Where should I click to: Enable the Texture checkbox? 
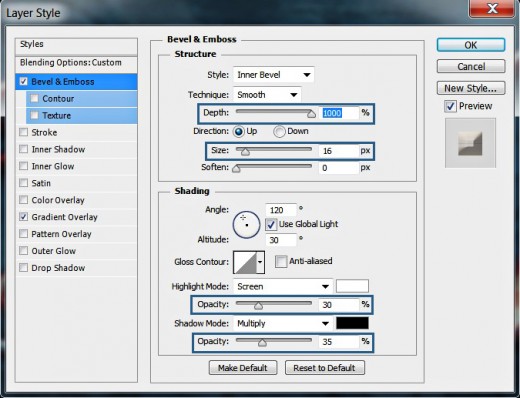(34, 115)
